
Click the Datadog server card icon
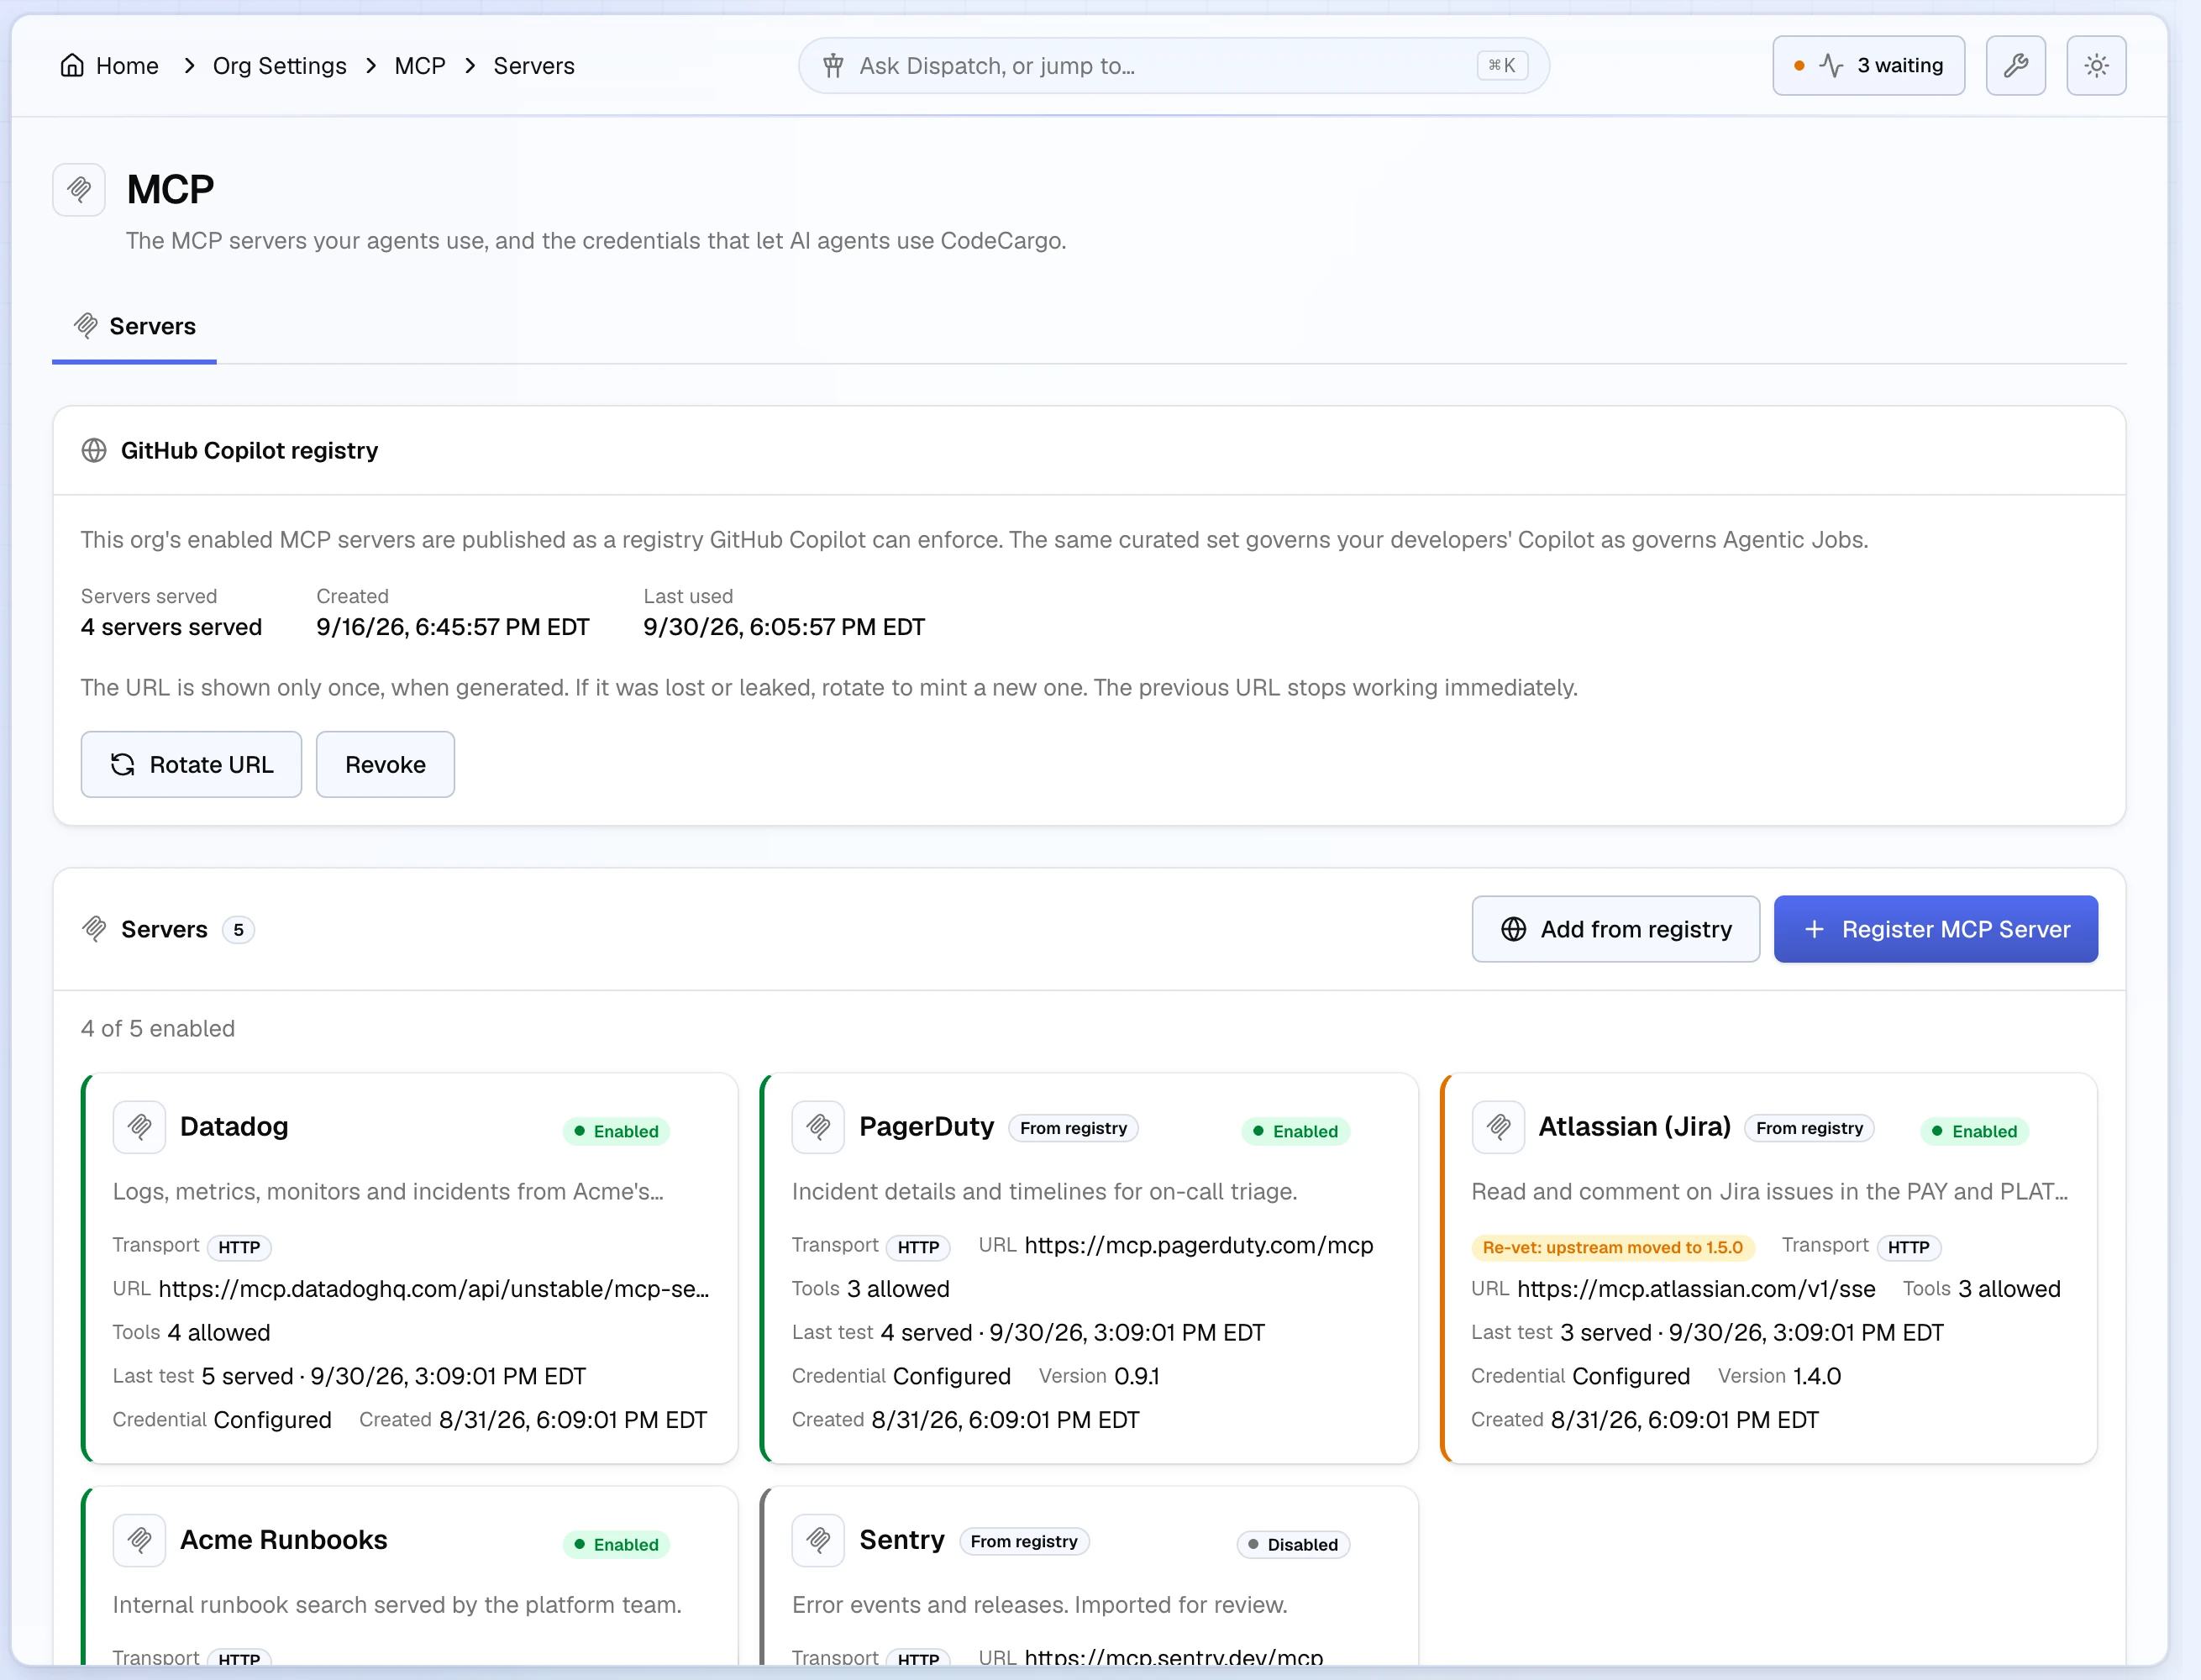click(139, 1127)
